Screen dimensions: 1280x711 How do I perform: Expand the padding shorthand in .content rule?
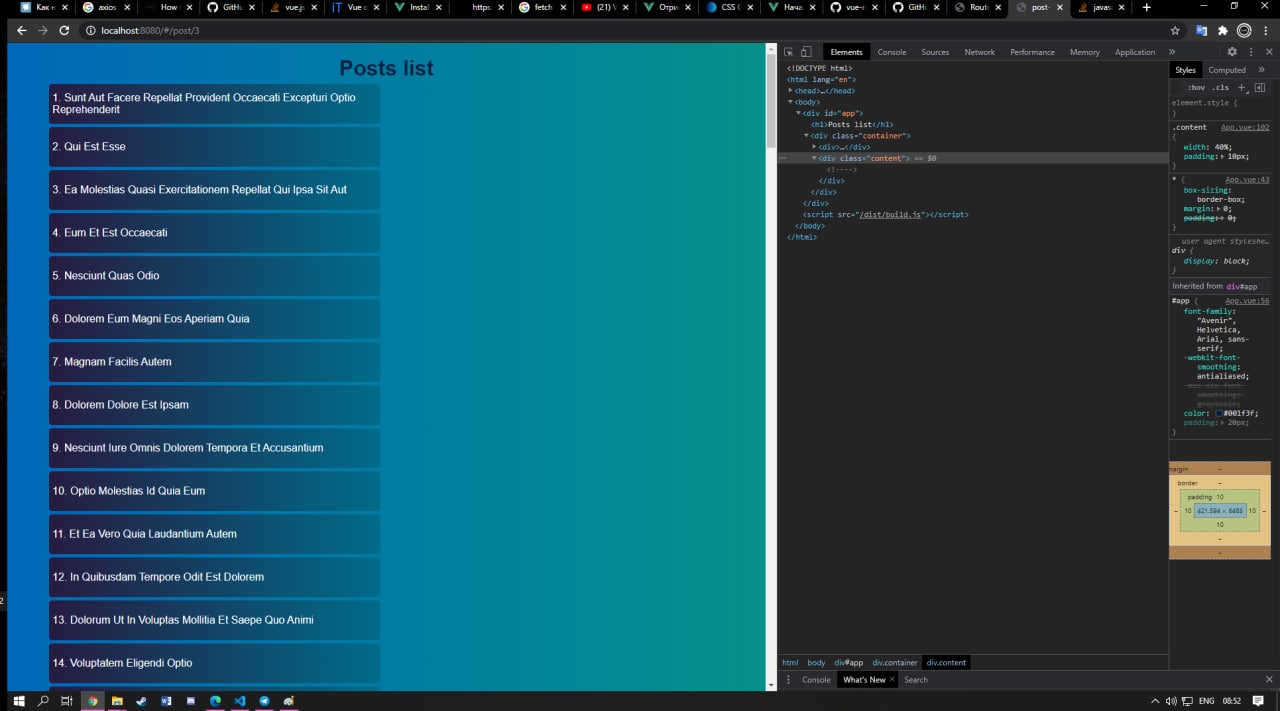pyautogui.click(x=1221, y=157)
